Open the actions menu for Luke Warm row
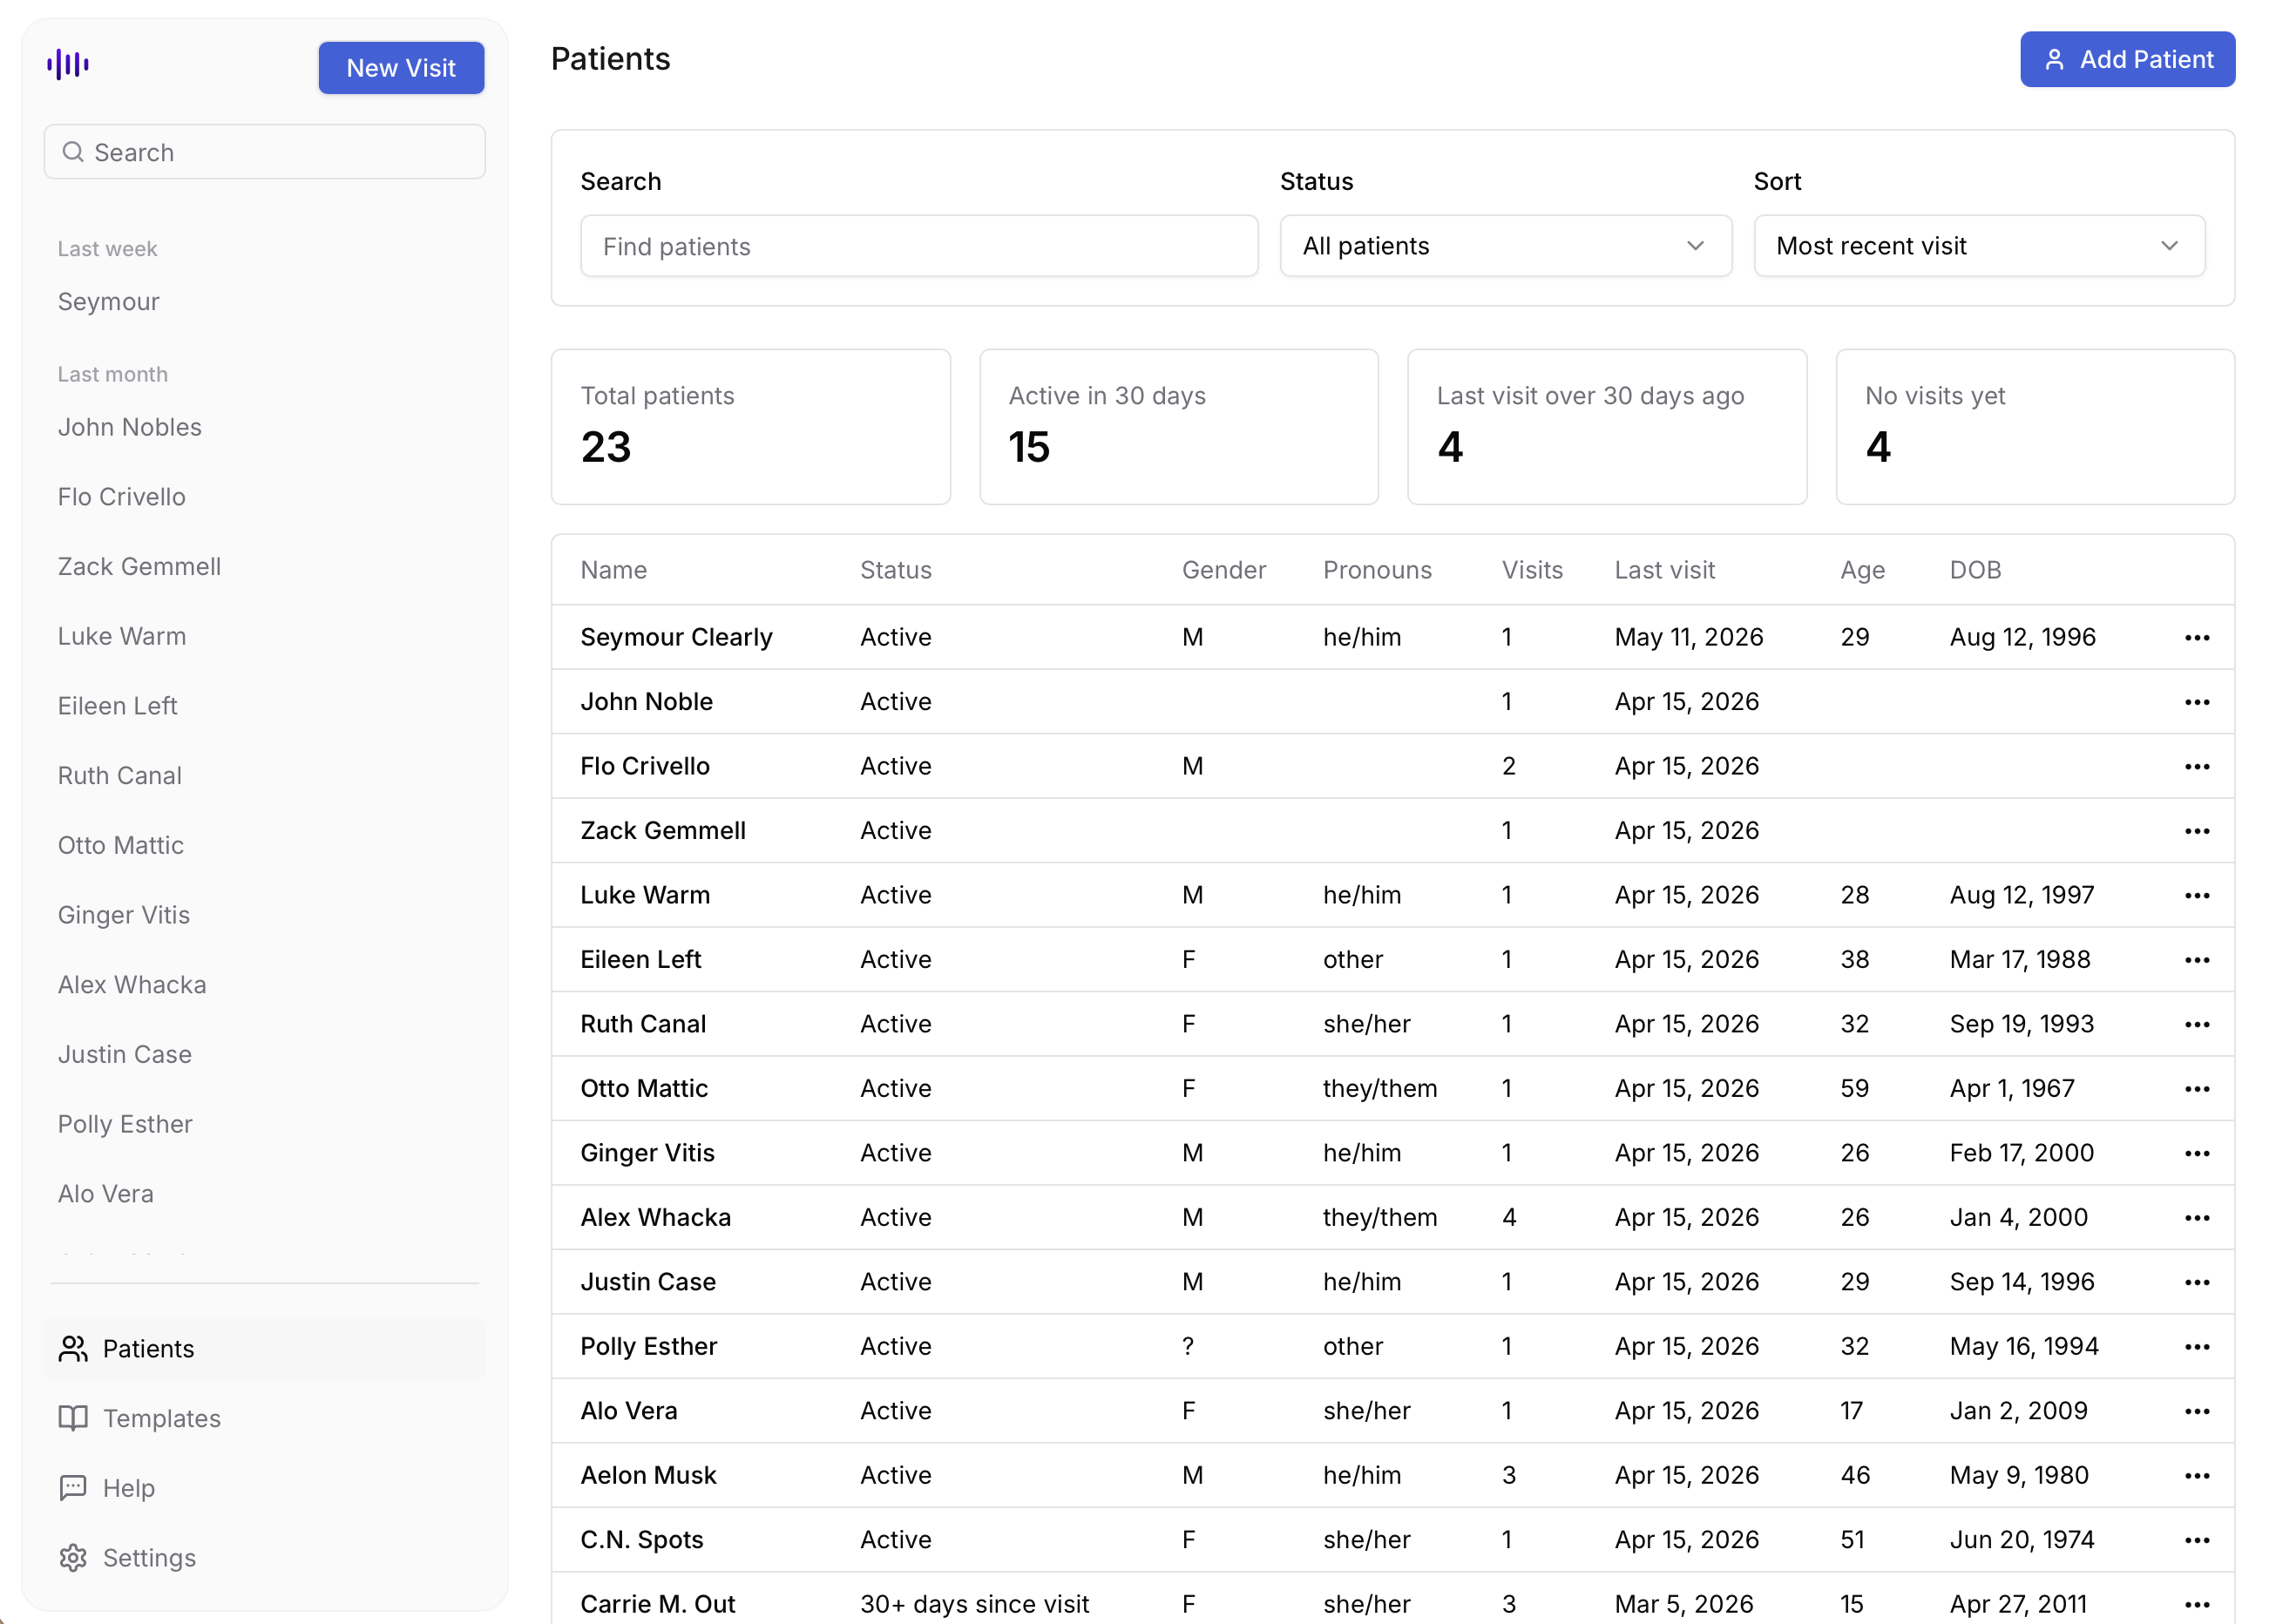This screenshot has height=1624, width=2276. 2196,896
